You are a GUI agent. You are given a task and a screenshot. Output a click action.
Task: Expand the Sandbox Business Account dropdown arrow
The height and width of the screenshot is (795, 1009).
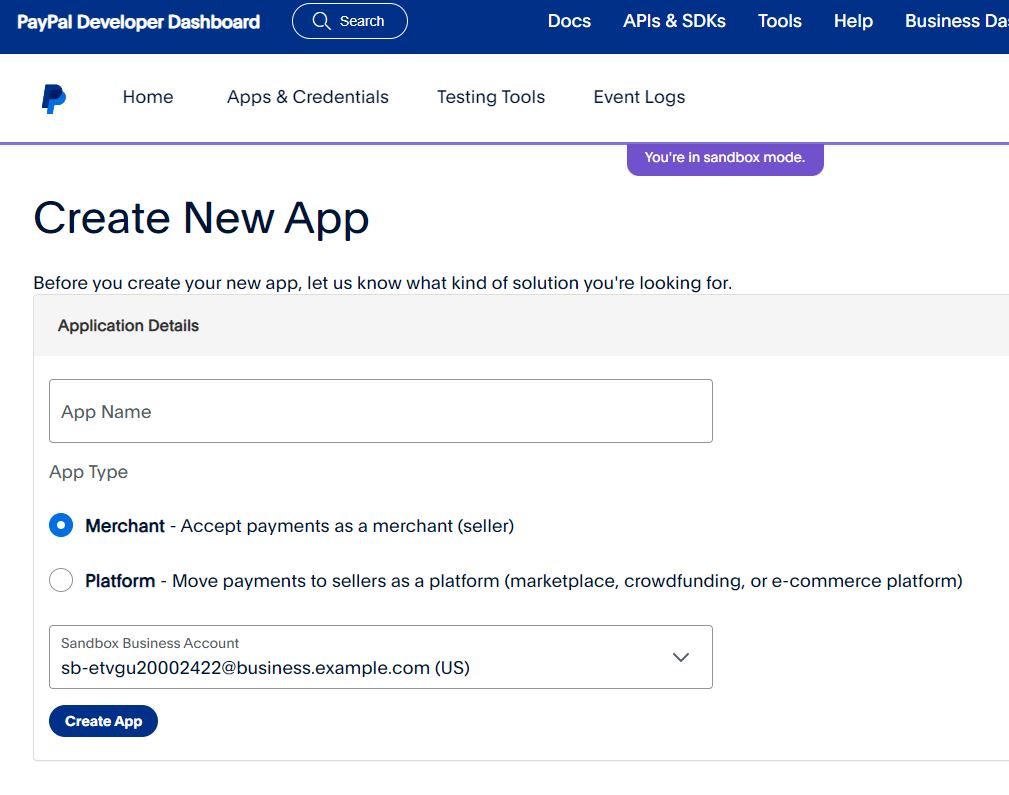[681, 657]
